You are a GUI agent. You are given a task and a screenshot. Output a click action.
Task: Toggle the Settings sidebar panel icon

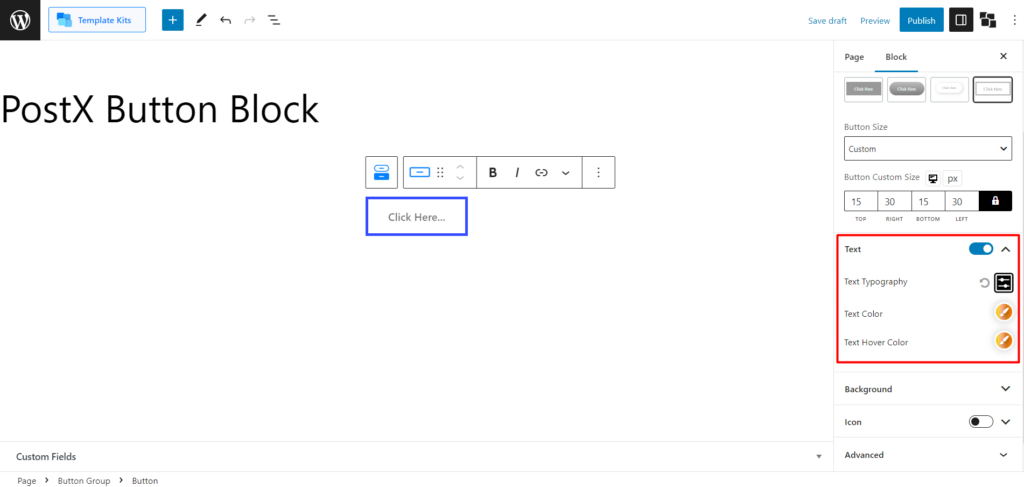pos(961,20)
